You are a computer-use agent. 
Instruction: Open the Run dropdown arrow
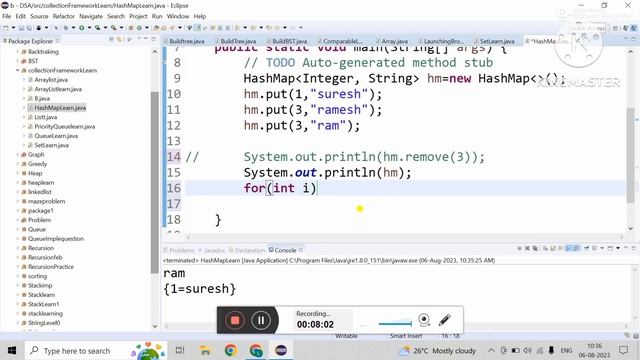click(89, 28)
